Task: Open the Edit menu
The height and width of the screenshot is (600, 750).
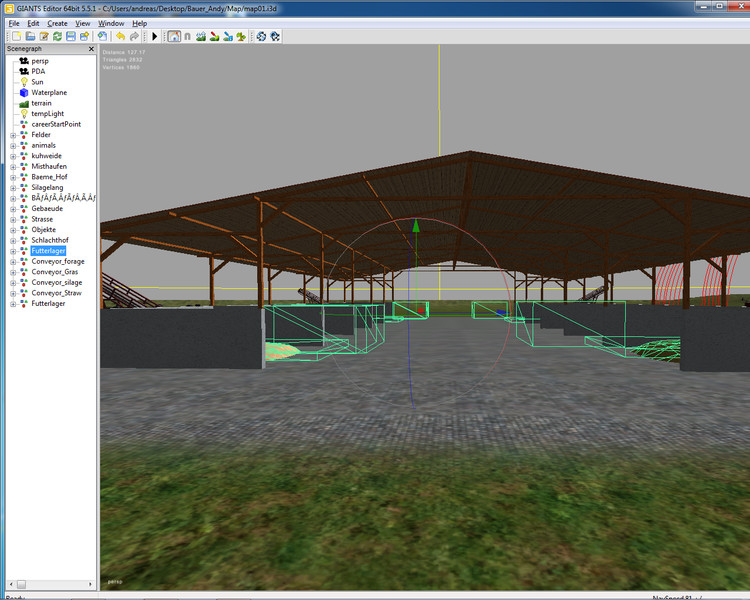Action: [33, 23]
